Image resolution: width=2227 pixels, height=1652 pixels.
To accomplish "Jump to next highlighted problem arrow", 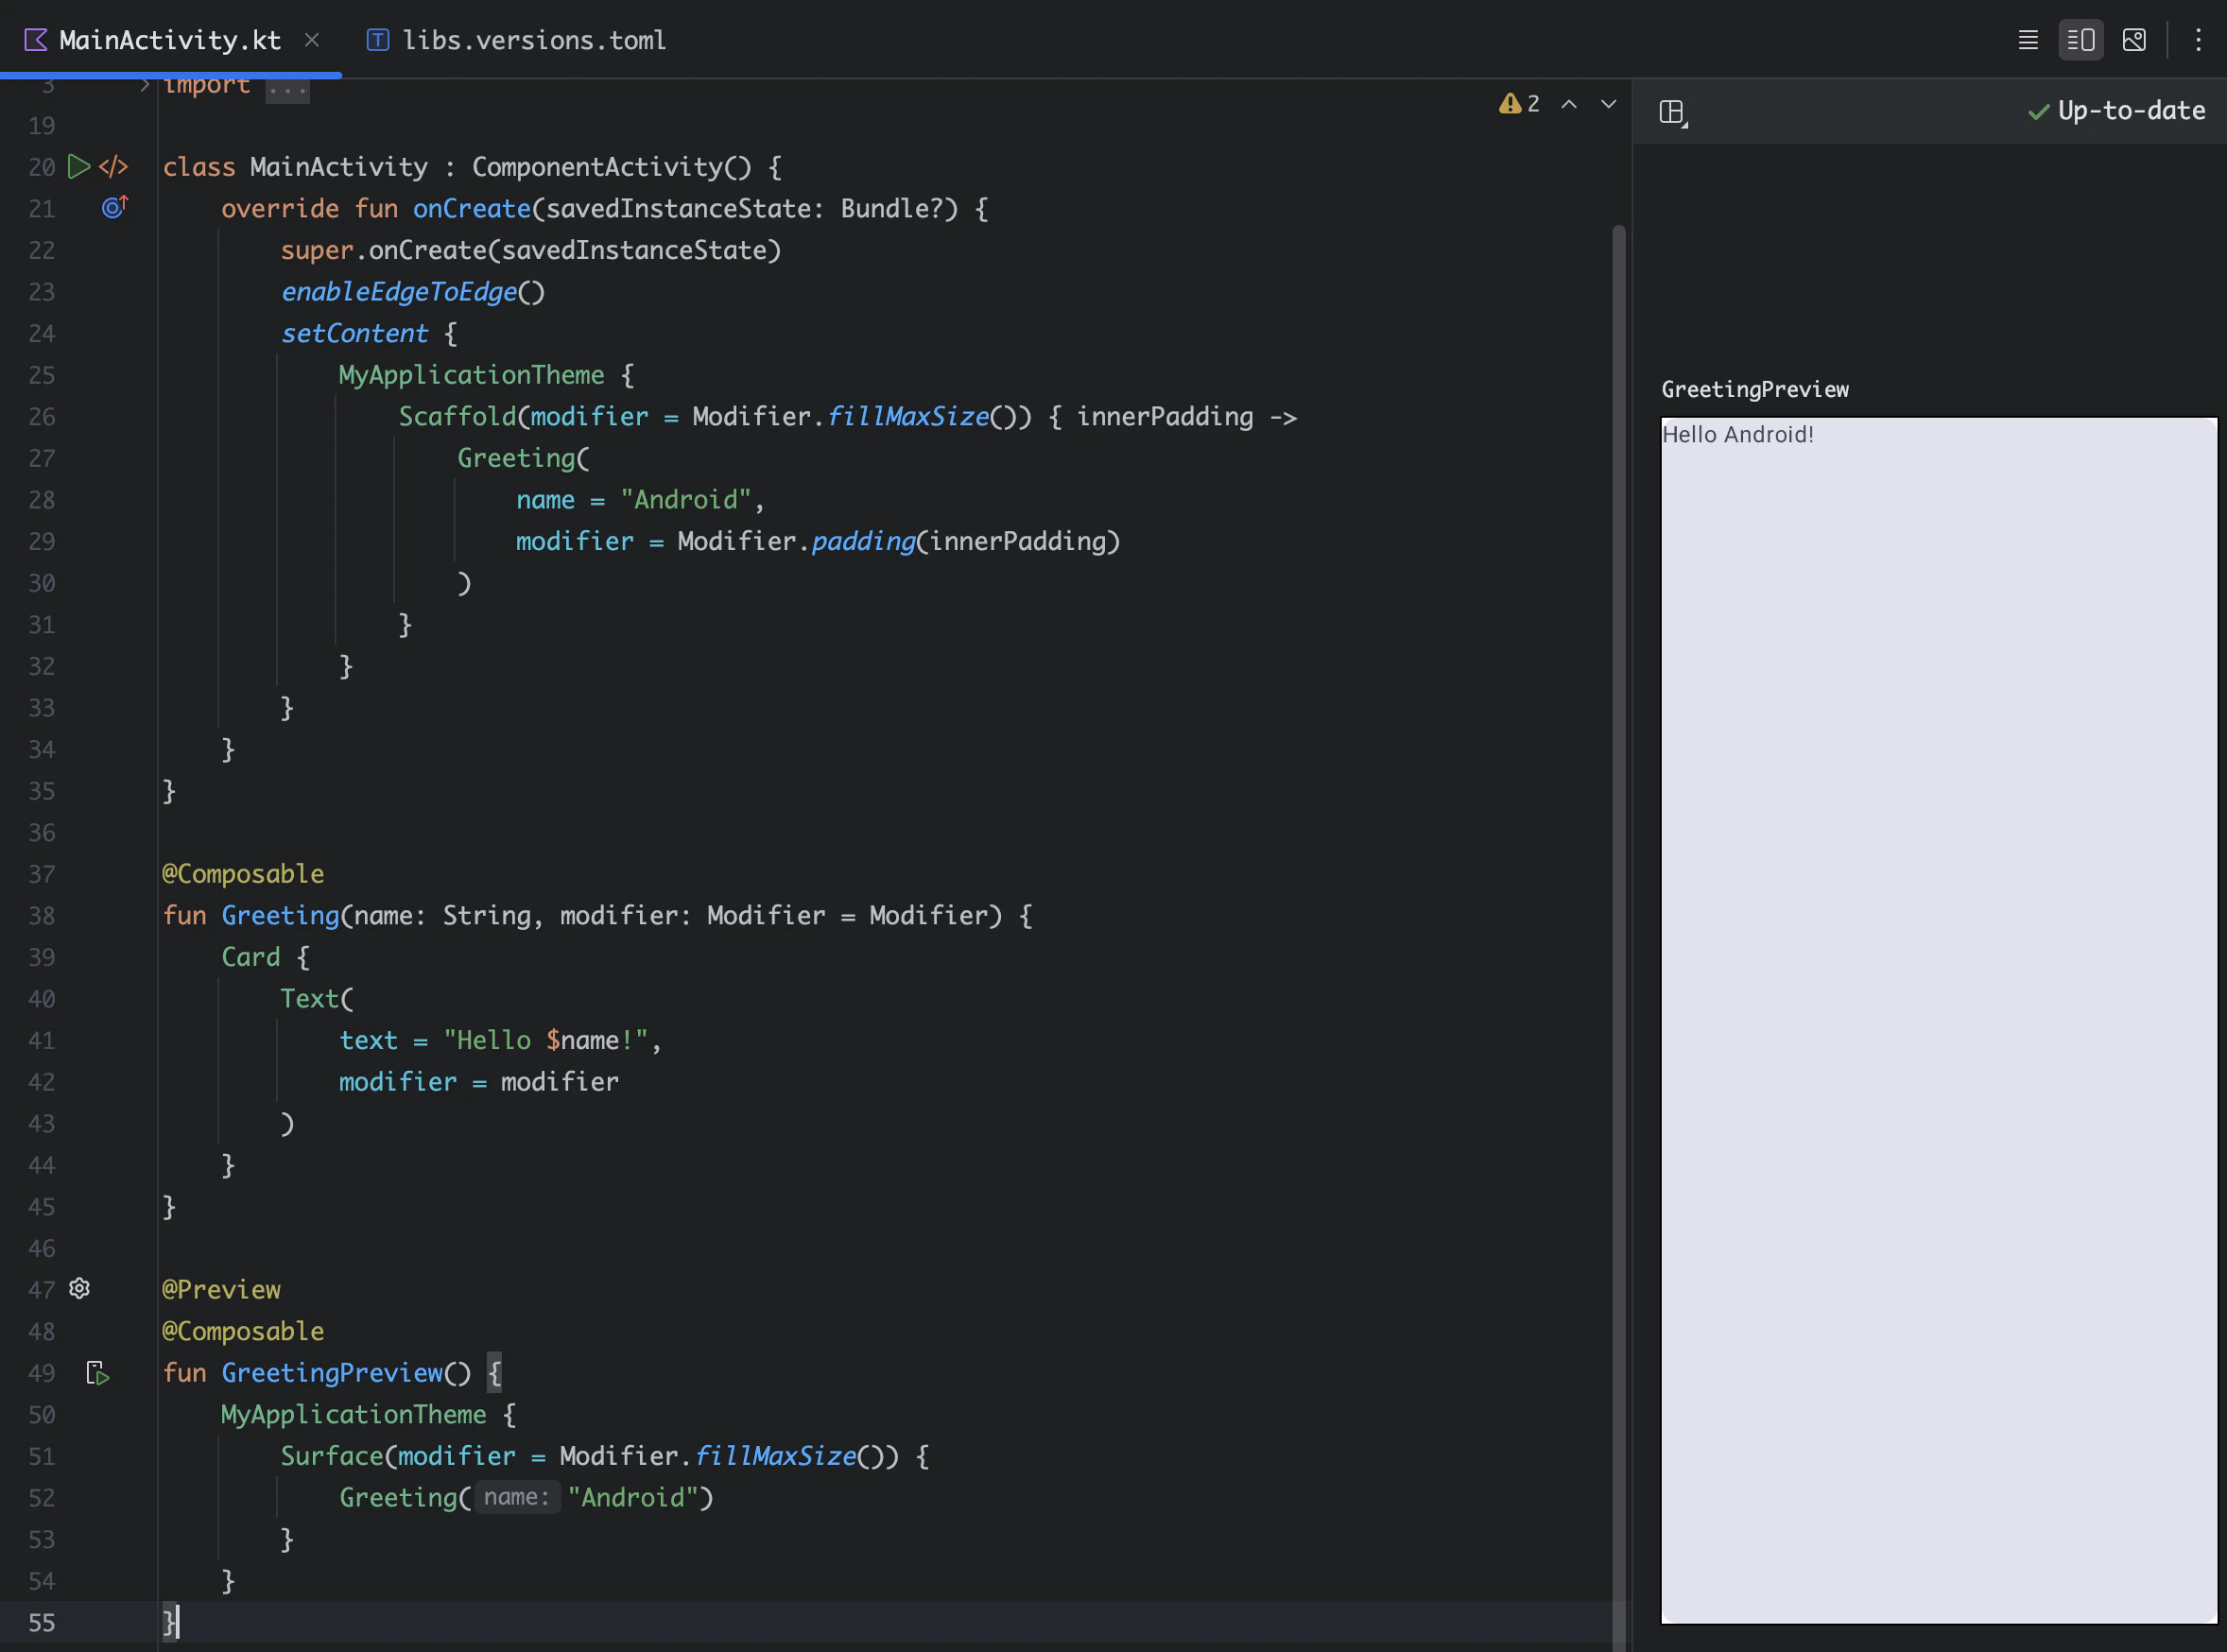I will (1608, 104).
